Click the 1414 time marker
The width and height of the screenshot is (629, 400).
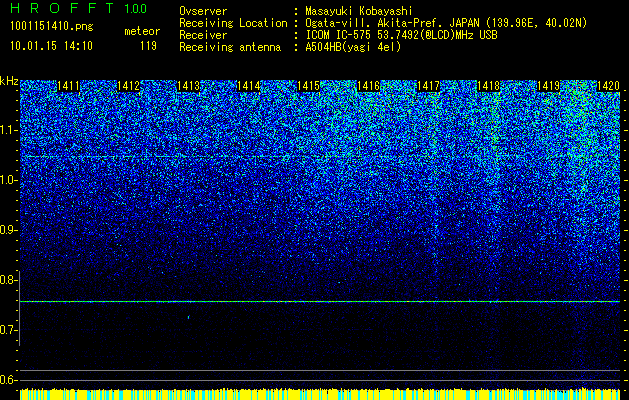[x=248, y=86]
